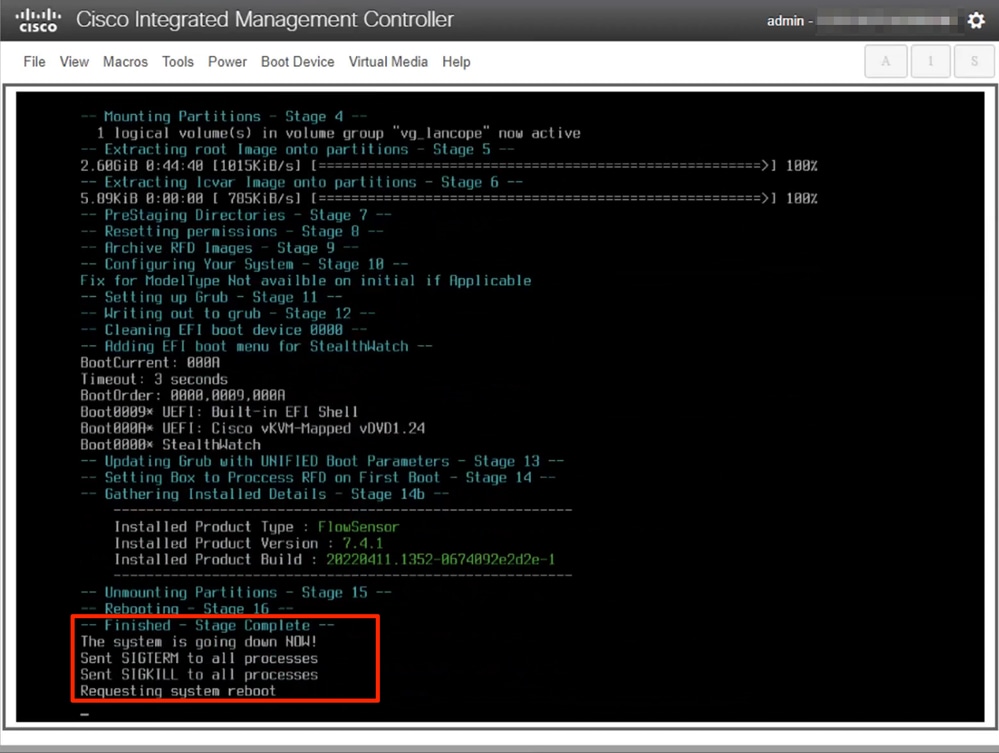
Task: Click 'PreStaging Directories - Stage 7' line
Action: [x=236, y=215]
